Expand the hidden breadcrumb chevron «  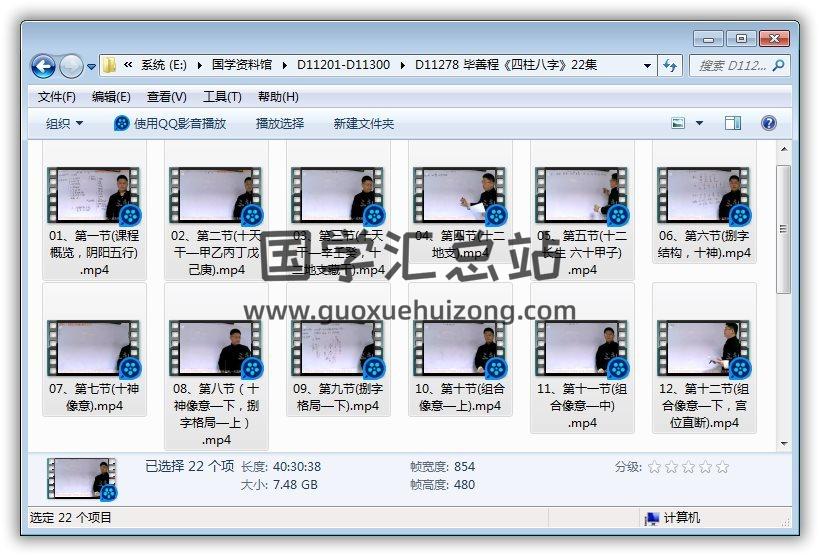click(128, 65)
